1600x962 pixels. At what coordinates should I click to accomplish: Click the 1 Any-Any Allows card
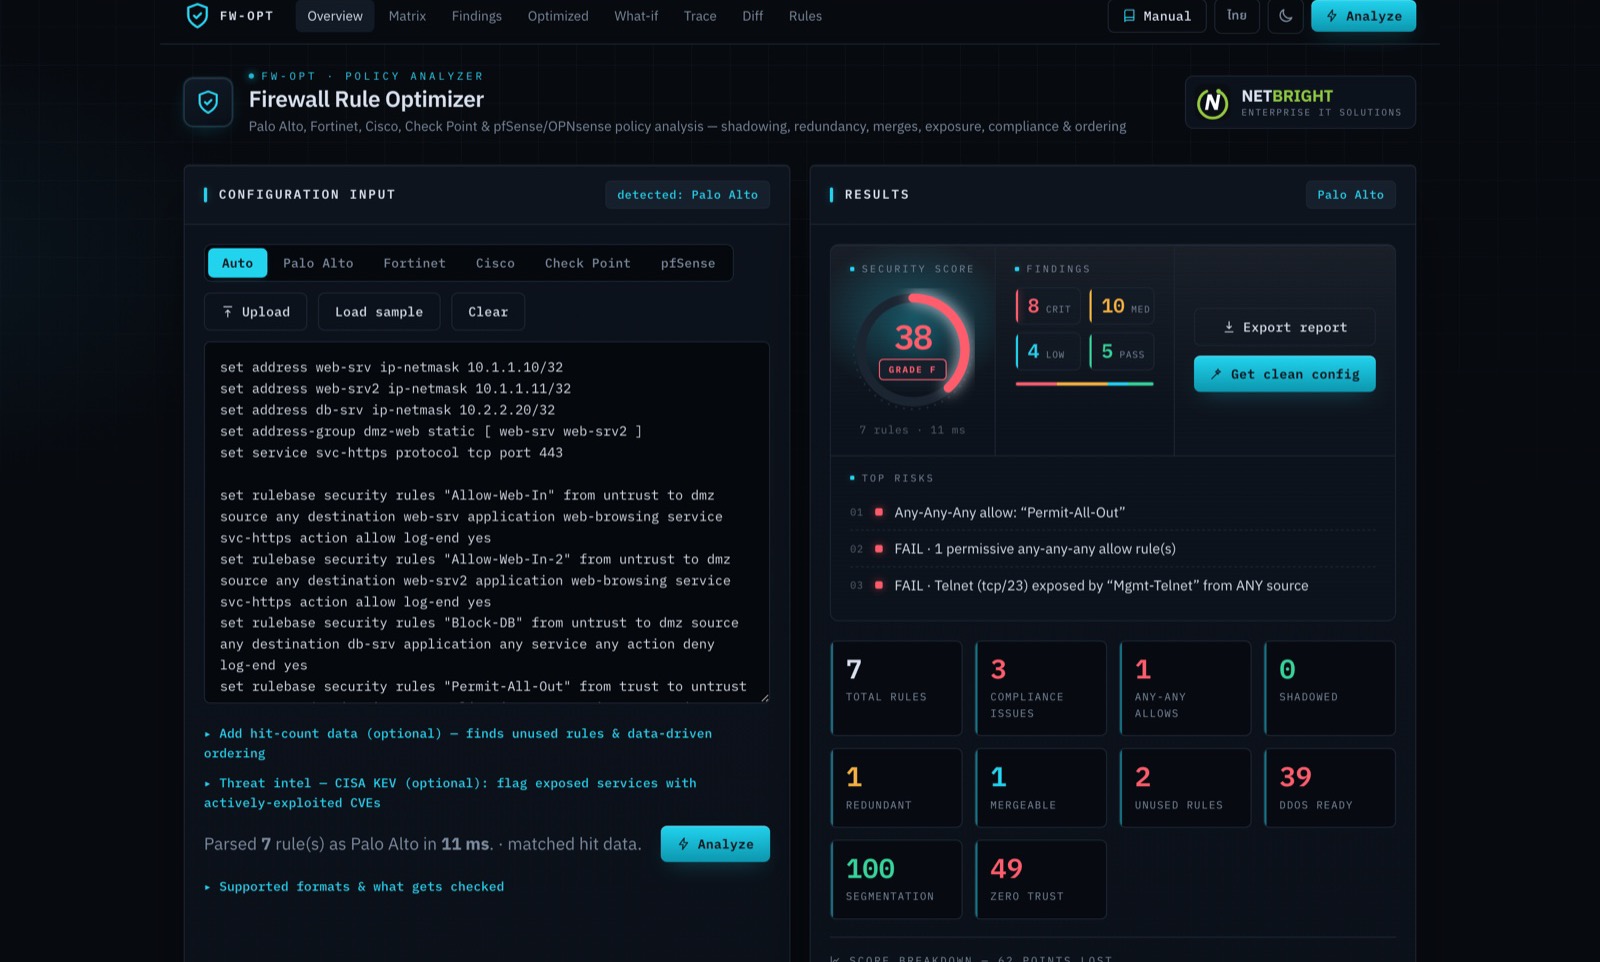(x=1185, y=688)
